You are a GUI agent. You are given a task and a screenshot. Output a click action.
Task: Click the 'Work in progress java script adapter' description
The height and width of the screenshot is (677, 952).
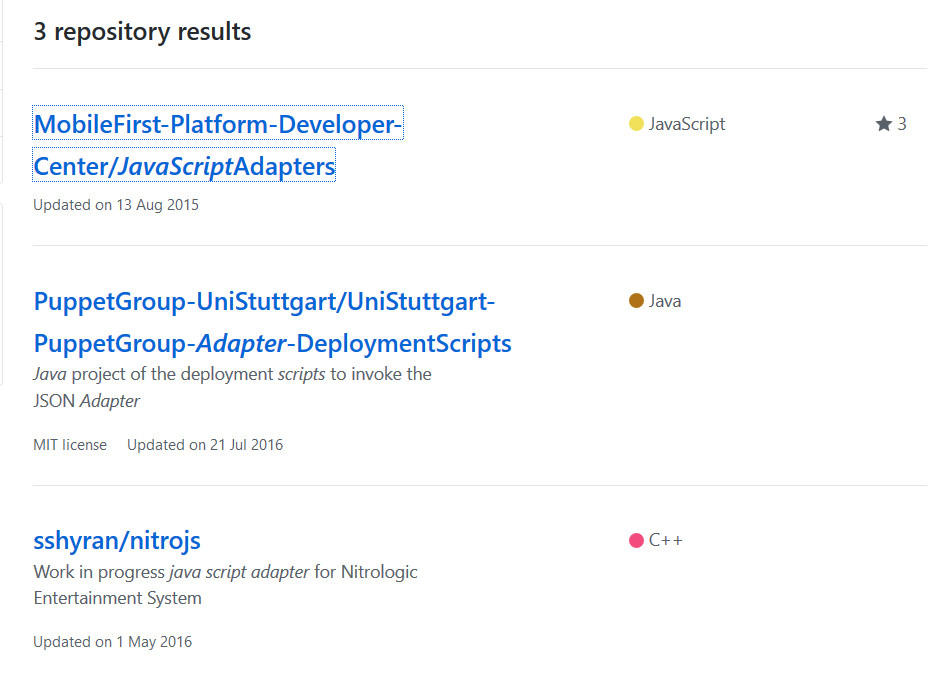tap(225, 585)
